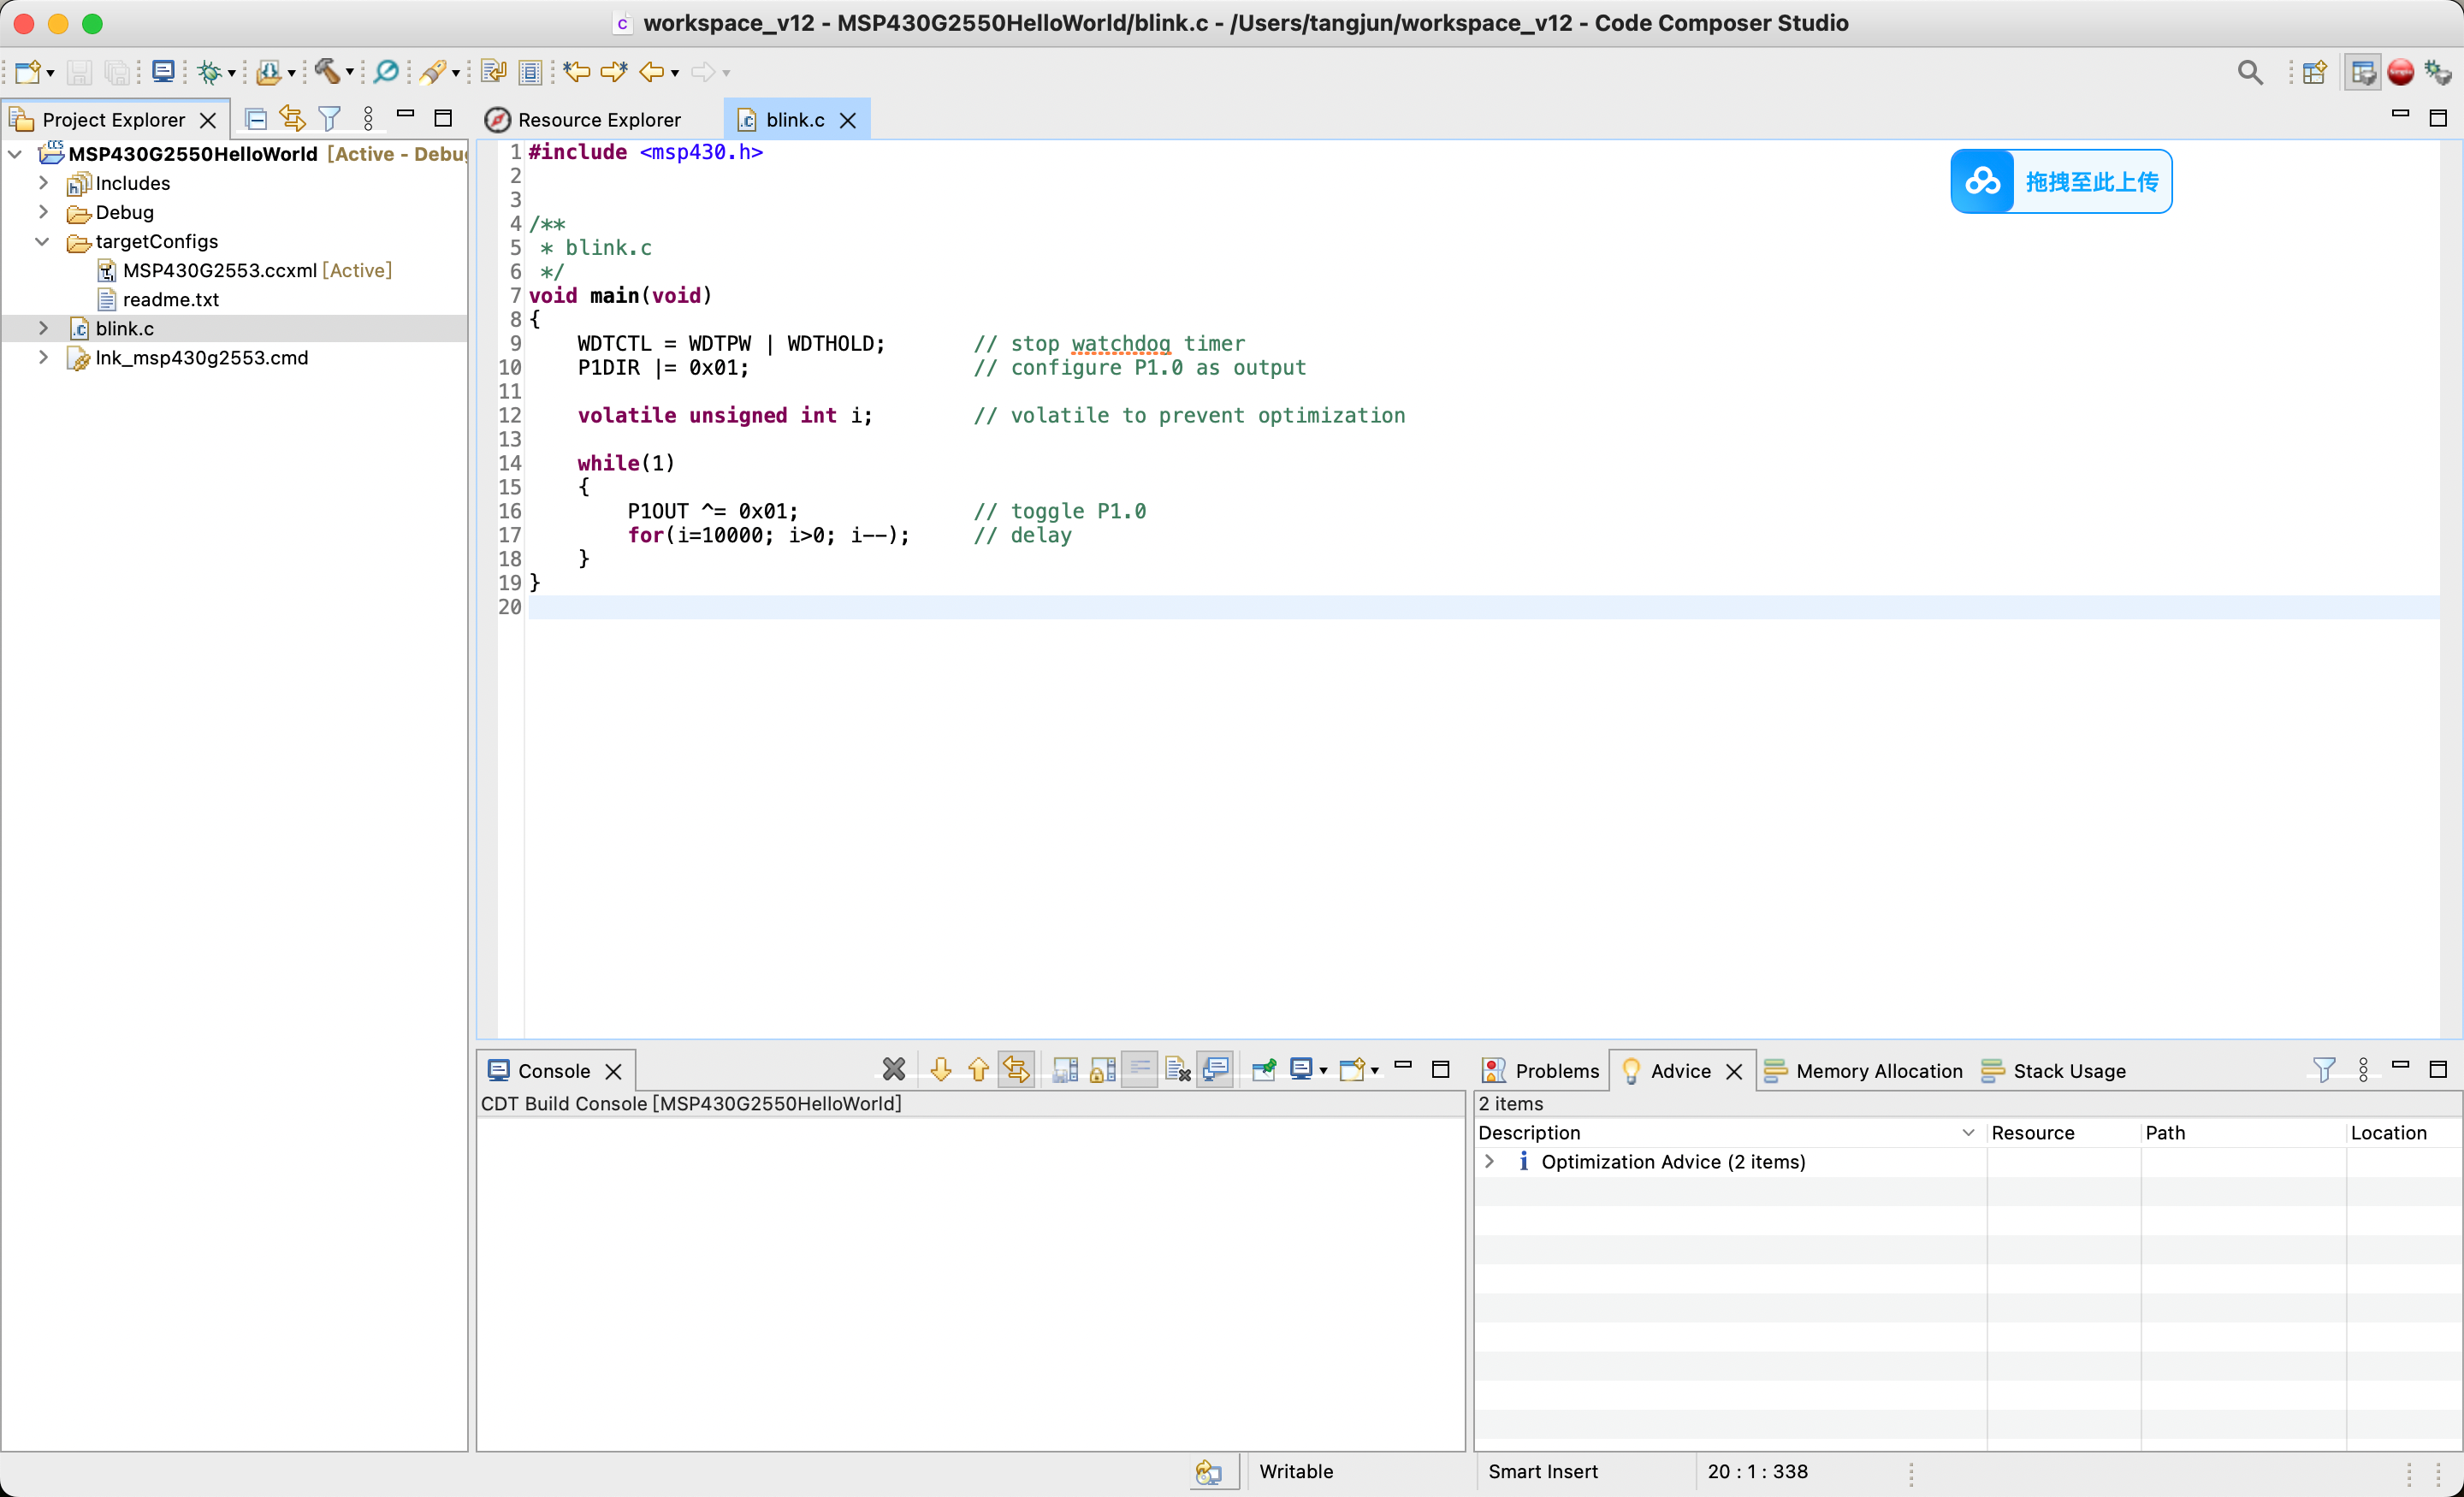Click the red stop icon at top right
This screenshot has width=2464, height=1497.
[x=2400, y=72]
